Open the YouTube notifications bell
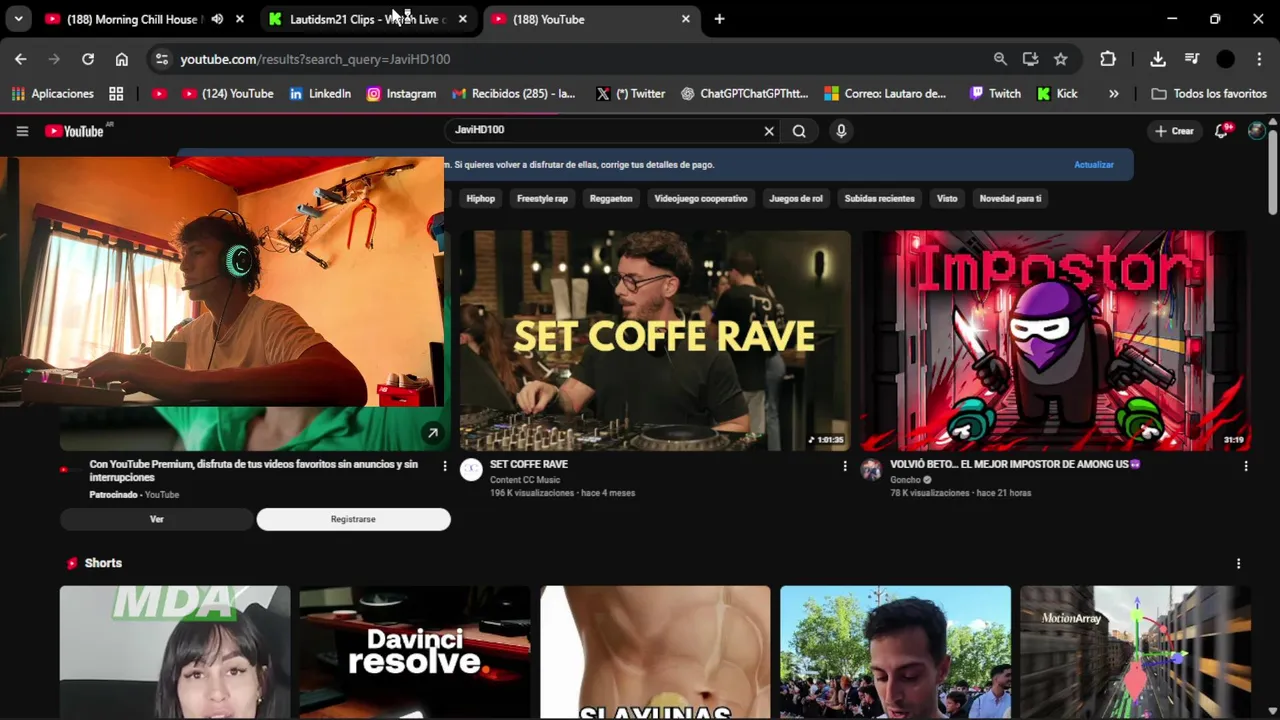Image resolution: width=1280 pixels, height=720 pixels. coord(1221,131)
